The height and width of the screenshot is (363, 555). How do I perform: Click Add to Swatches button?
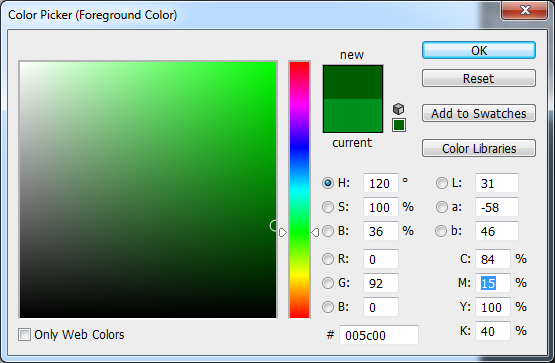point(479,113)
